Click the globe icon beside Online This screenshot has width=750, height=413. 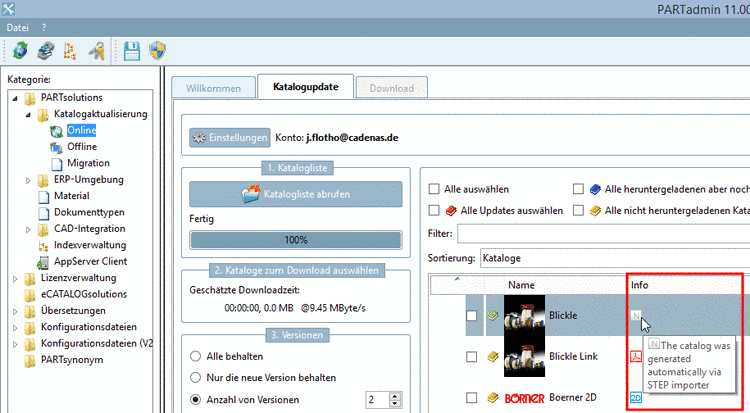(56, 131)
